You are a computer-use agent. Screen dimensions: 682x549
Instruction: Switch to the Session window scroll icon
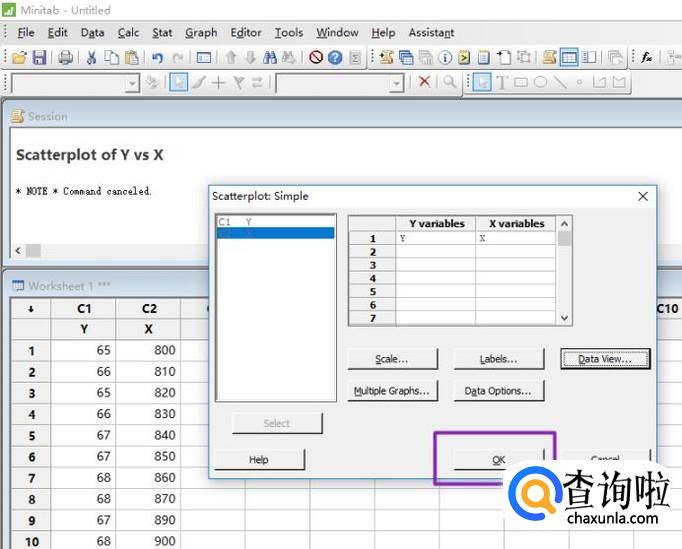549,57
